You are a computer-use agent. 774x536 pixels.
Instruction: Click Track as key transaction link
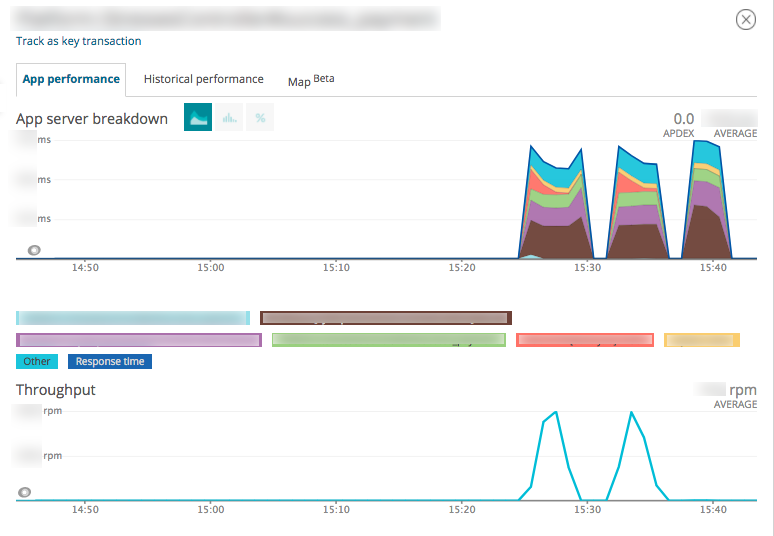coord(79,41)
